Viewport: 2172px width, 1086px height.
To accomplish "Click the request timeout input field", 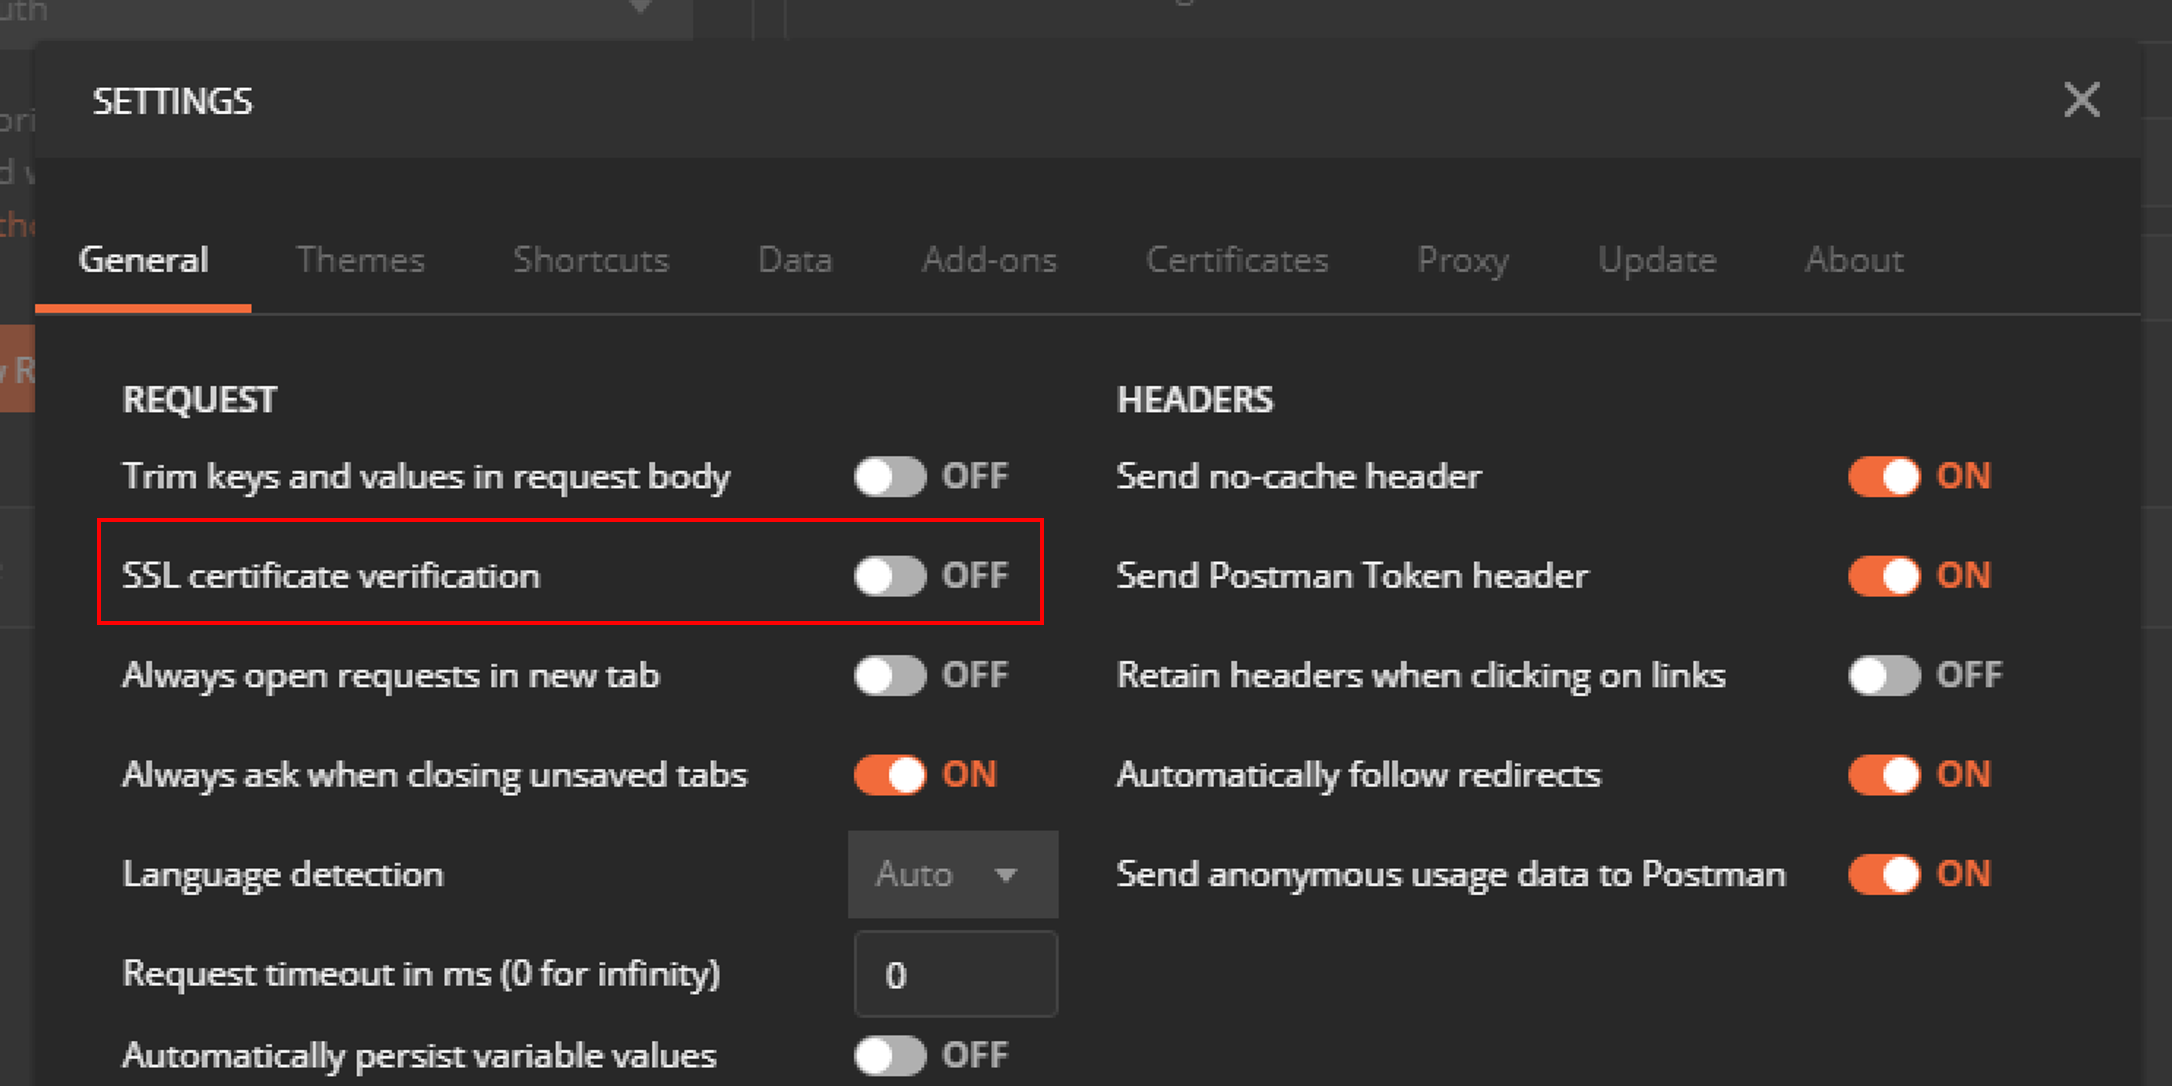I will click(955, 975).
